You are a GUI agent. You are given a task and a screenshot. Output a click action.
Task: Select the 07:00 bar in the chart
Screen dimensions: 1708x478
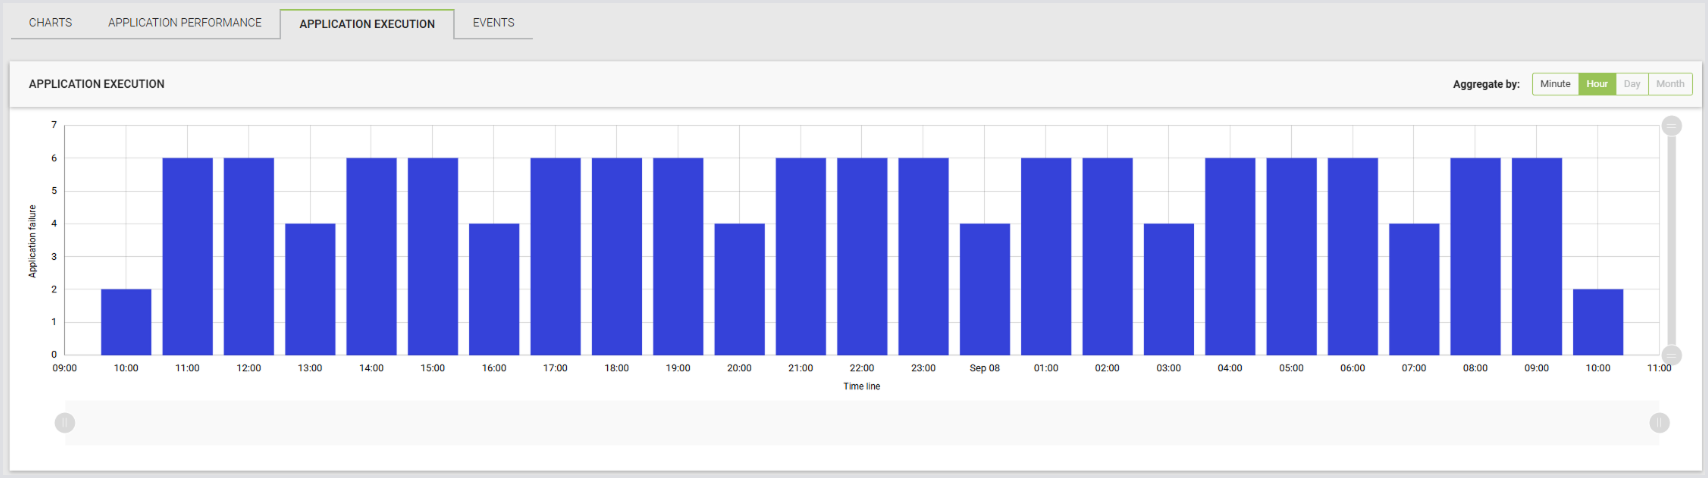pos(1414,289)
